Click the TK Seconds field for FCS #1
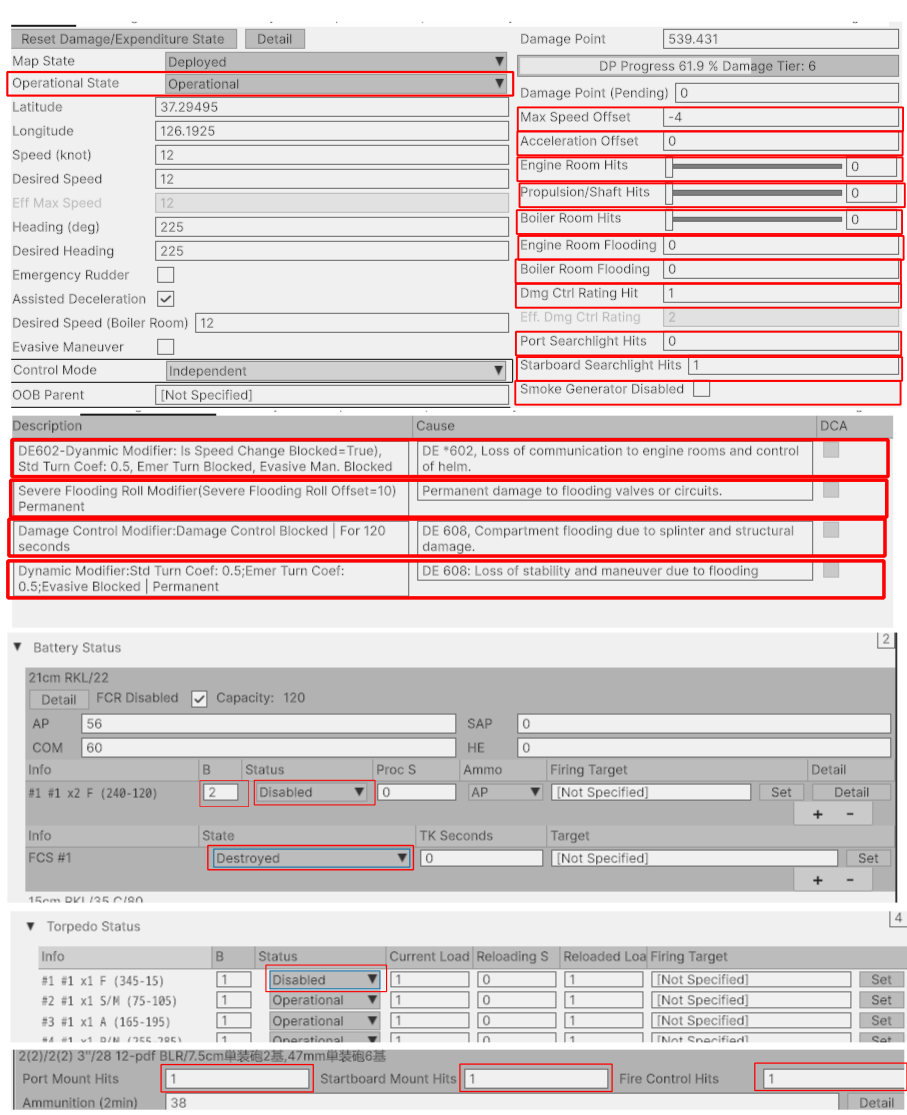This screenshot has height=1115, width=907. pyautogui.click(x=482, y=858)
